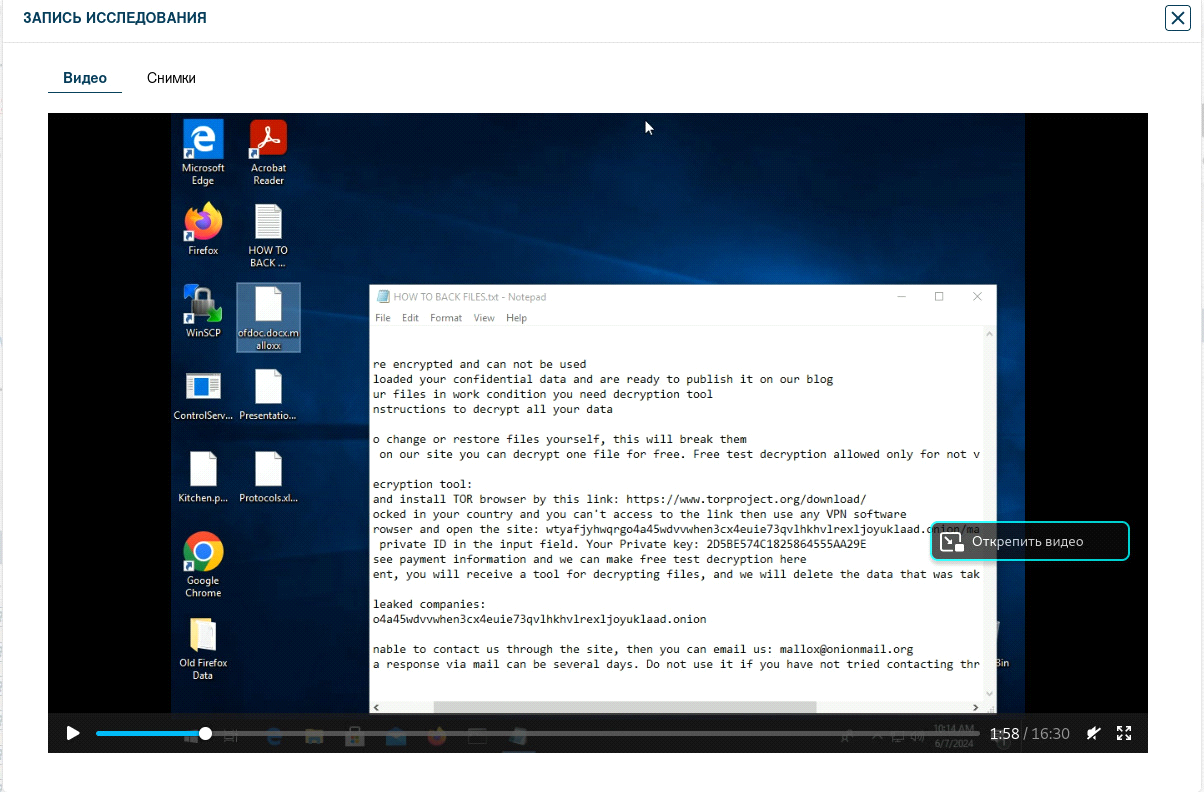1204x792 pixels.
Task: Play the recorded video
Action: pyautogui.click(x=73, y=733)
